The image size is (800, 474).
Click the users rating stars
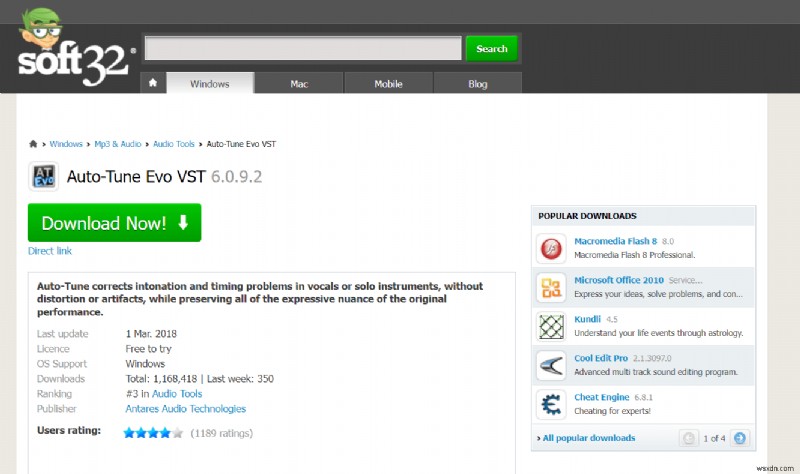point(153,433)
